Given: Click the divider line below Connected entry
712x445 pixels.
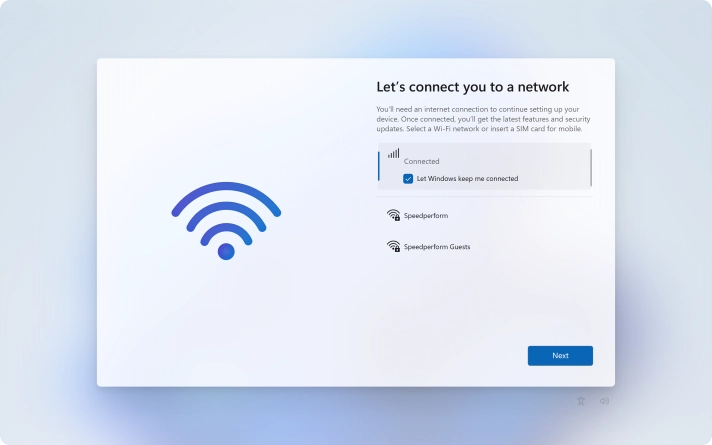Looking at the screenshot, I should tap(484, 197).
